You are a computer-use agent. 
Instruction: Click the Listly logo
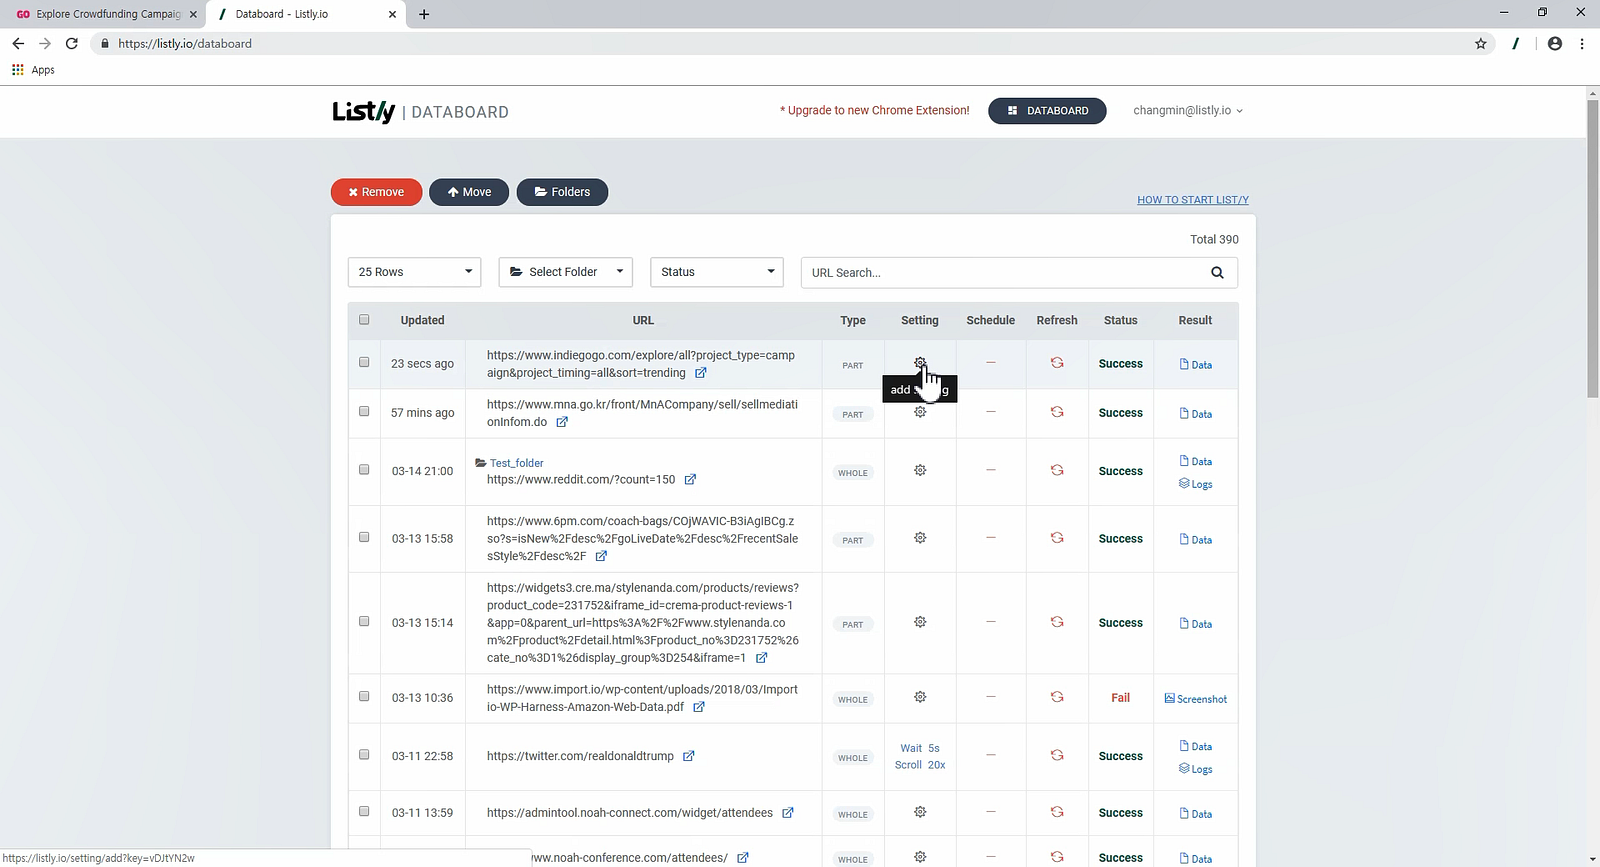click(364, 111)
